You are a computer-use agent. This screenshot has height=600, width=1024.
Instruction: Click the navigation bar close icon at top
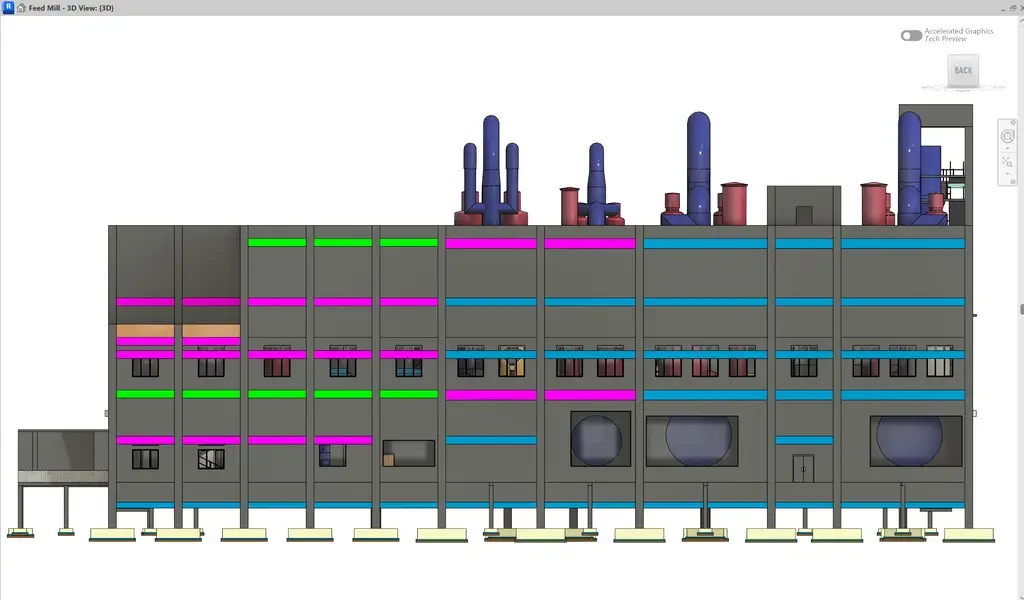[x=1014, y=123]
